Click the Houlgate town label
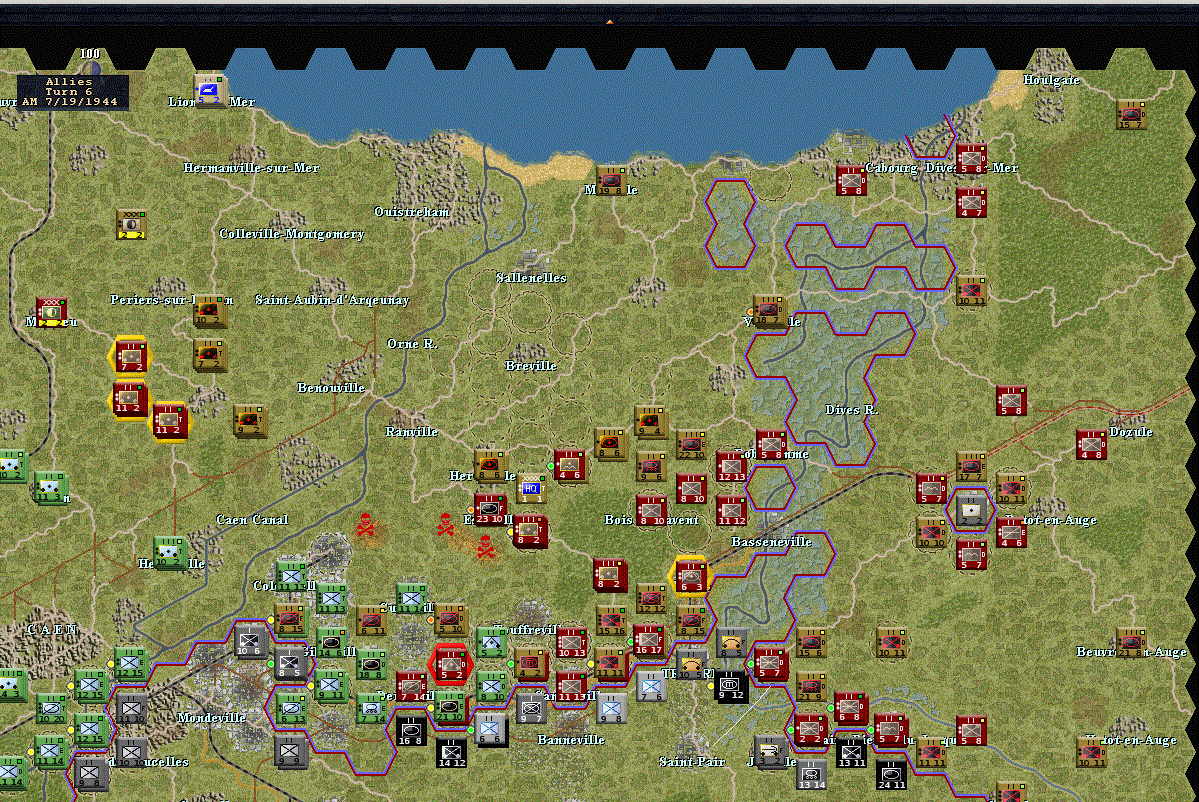 [x=1051, y=80]
